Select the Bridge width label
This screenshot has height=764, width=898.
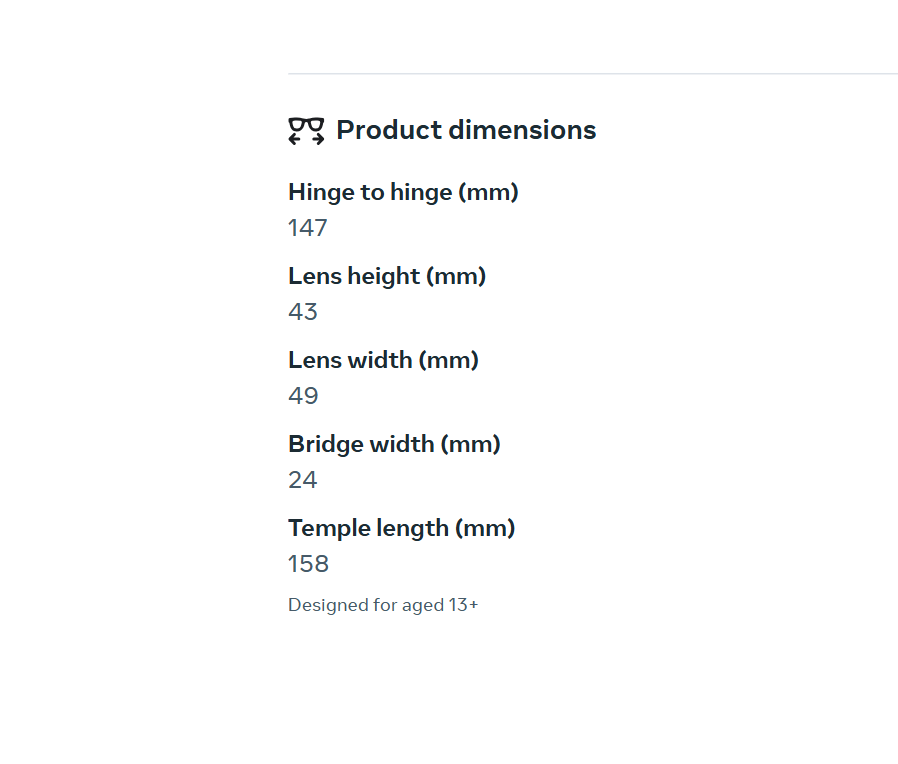[361, 444]
